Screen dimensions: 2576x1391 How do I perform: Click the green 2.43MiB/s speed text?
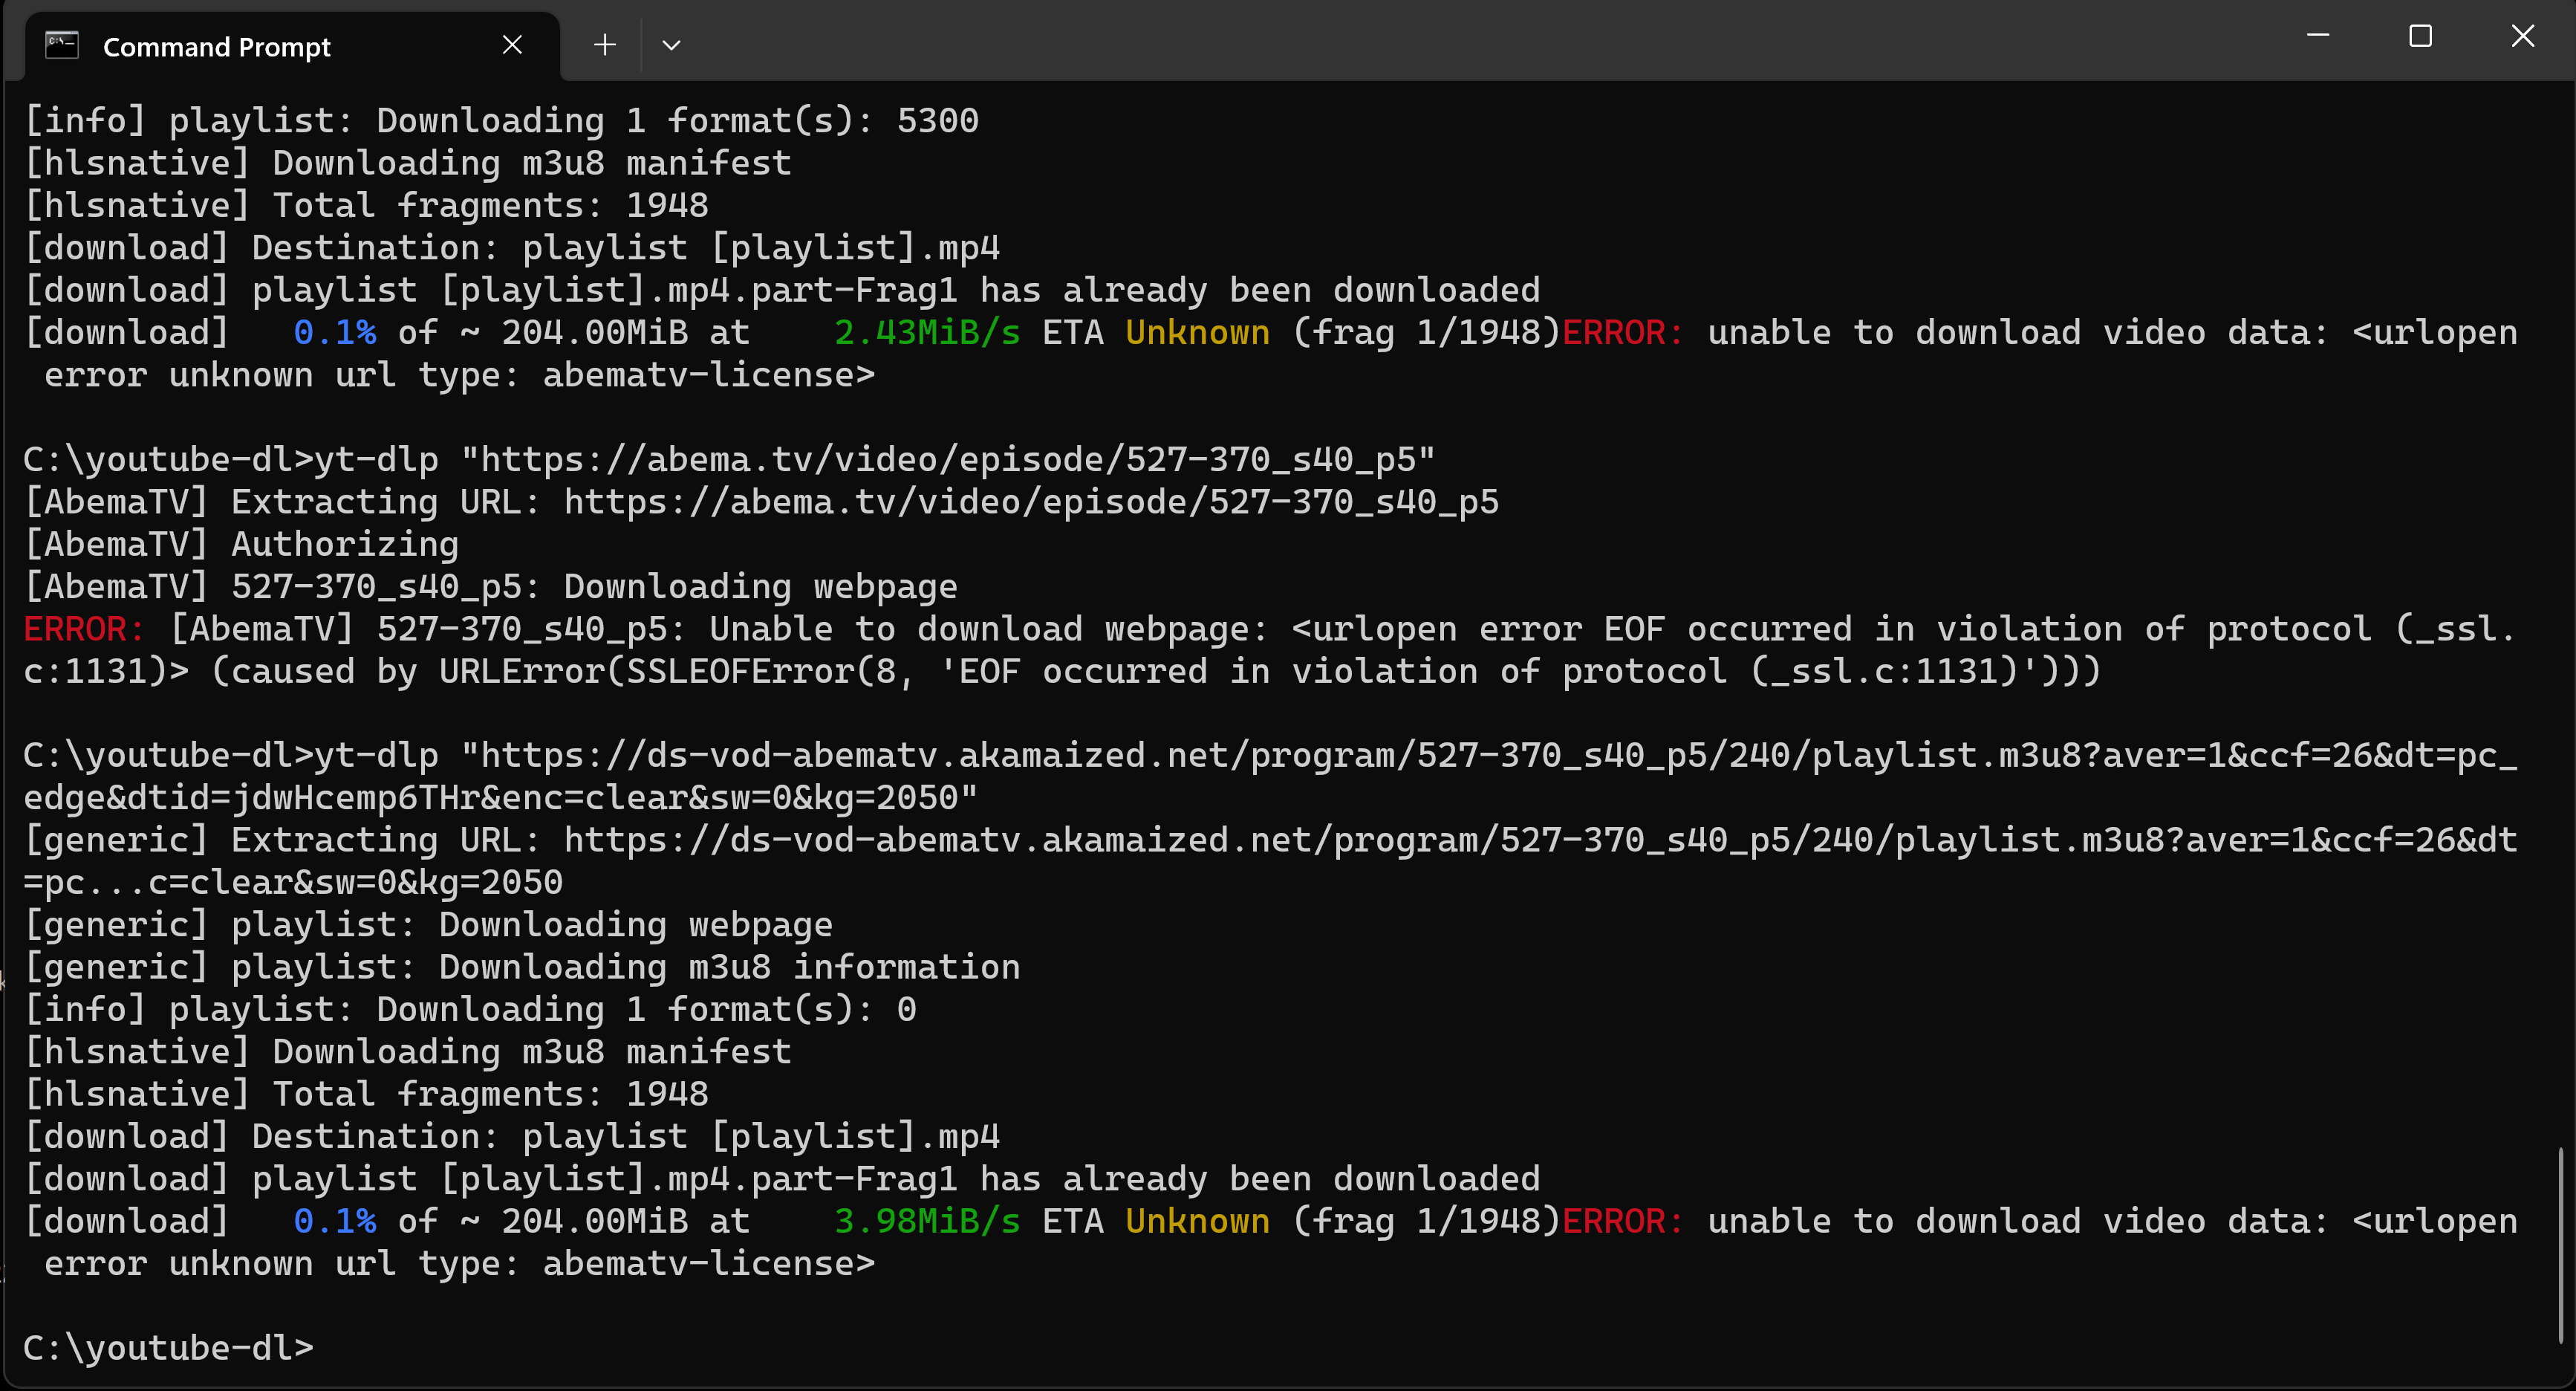(x=926, y=332)
